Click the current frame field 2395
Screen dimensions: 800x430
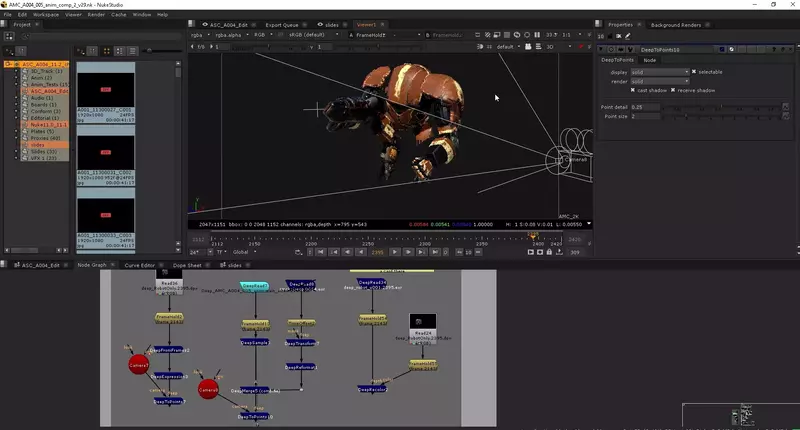(x=378, y=252)
